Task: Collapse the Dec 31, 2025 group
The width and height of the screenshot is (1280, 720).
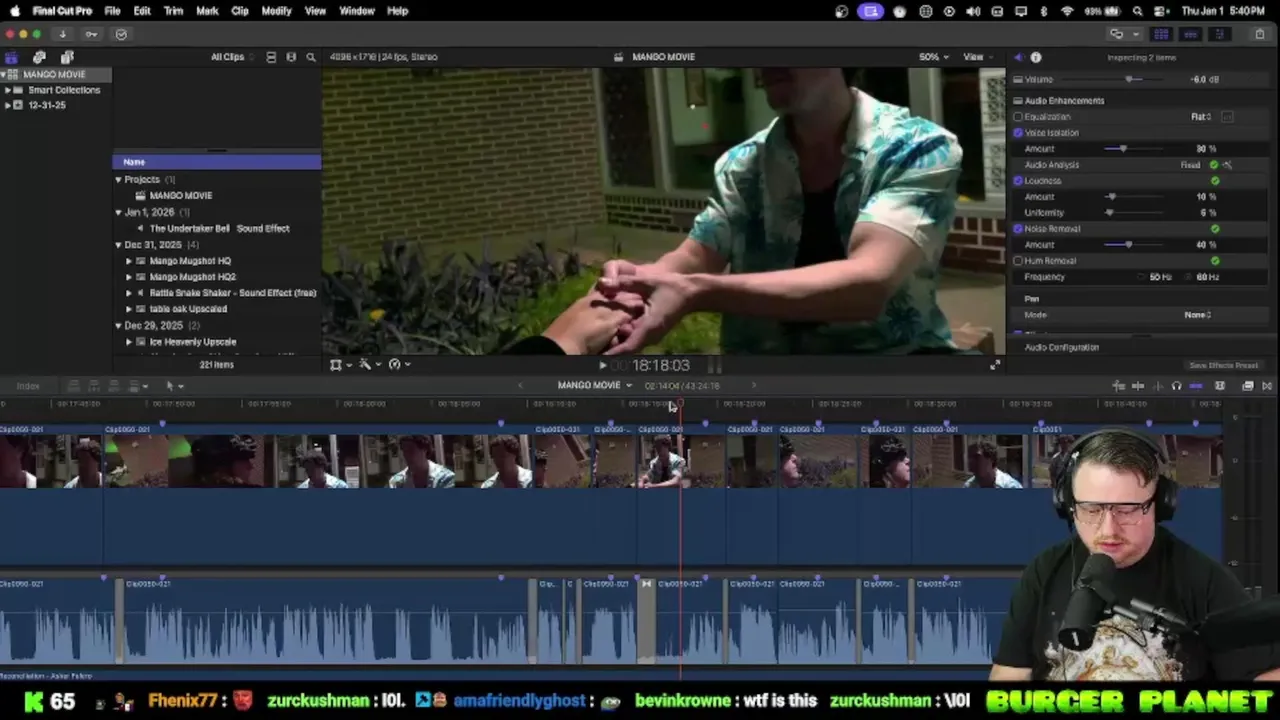Action: pyautogui.click(x=118, y=245)
